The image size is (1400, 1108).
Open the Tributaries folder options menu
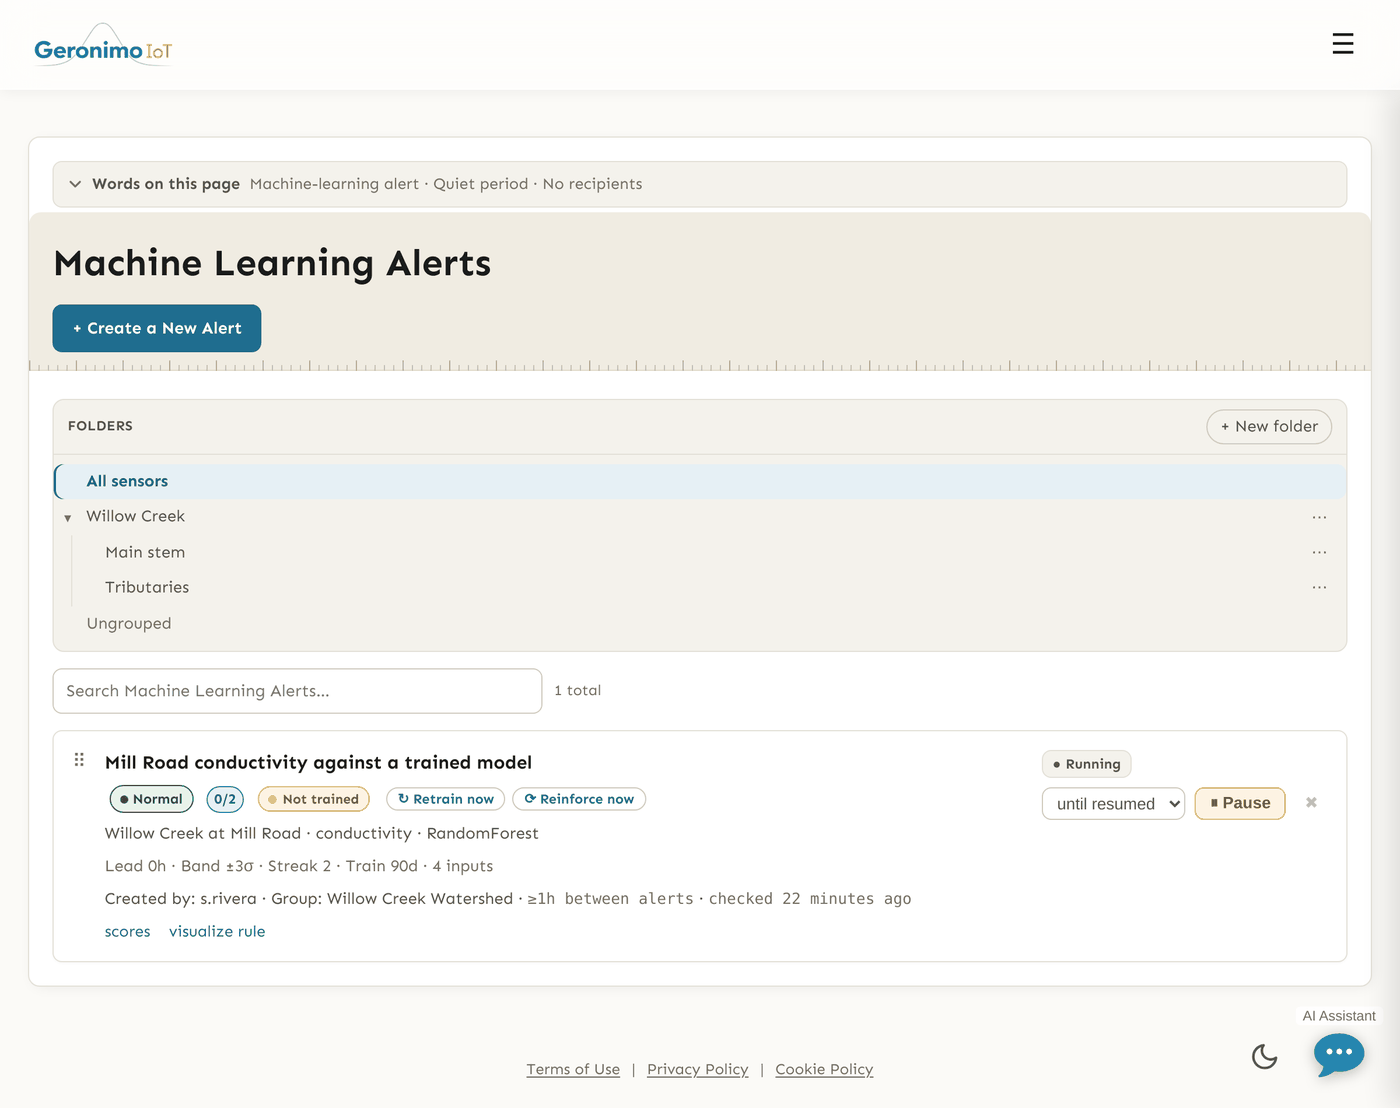[x=1319, y=587]
